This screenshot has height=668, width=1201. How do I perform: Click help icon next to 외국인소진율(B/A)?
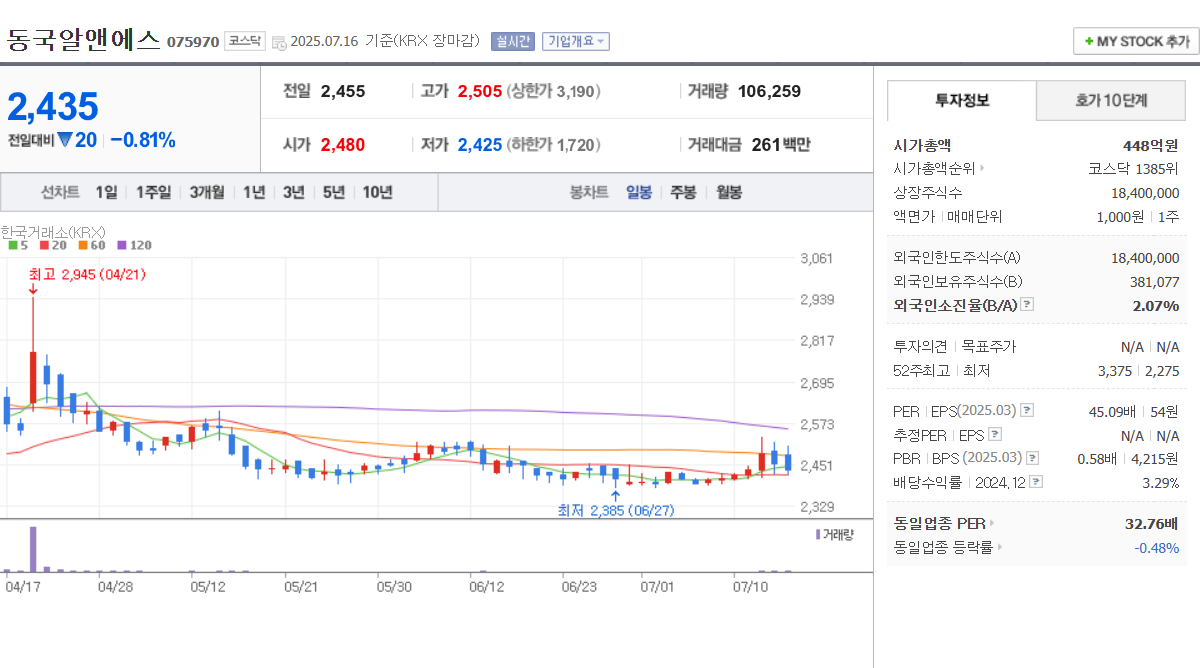(1026, 305)
